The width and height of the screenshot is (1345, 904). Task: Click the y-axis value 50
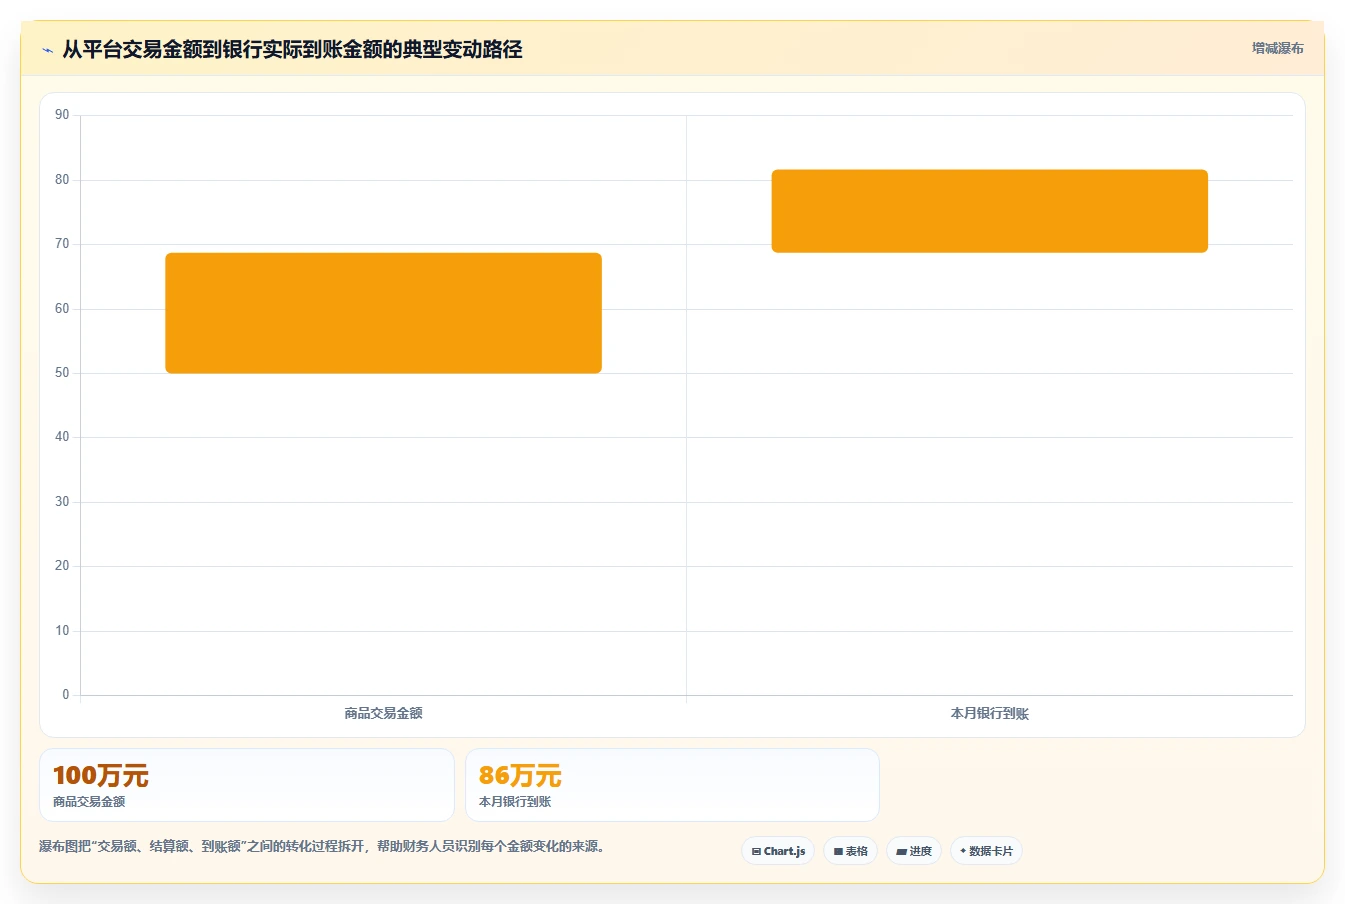pyautogui.click(x=62, y=373)
